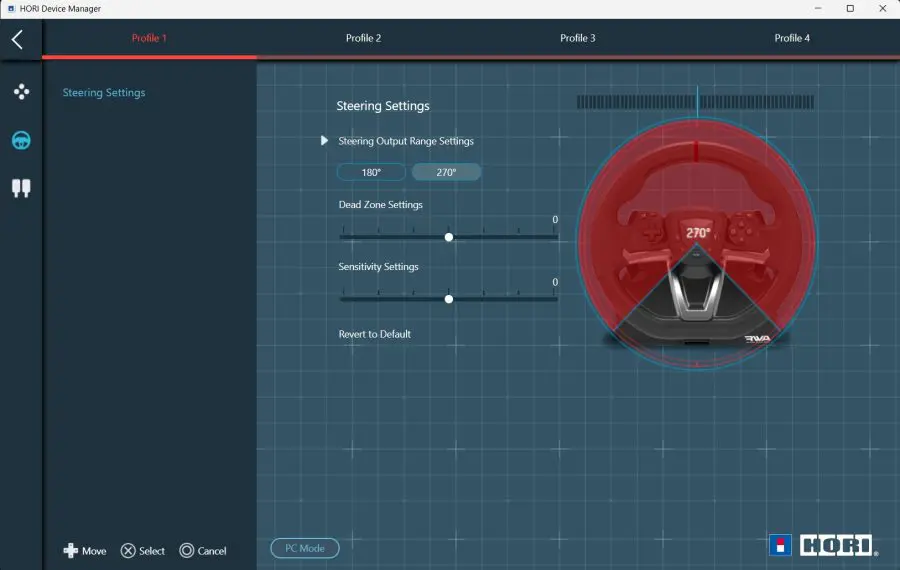The width and height of the screenshot is (900, 570).
Task: Click the Steering Settings heading
Action: coord(383,106)
